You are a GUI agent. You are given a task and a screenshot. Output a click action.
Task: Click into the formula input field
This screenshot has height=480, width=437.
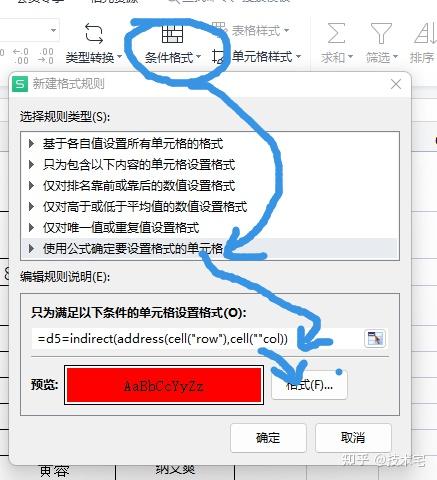click(197, 339)
